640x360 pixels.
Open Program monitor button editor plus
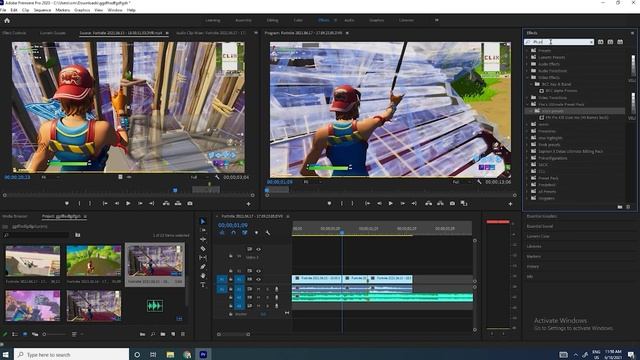(510, 204)
